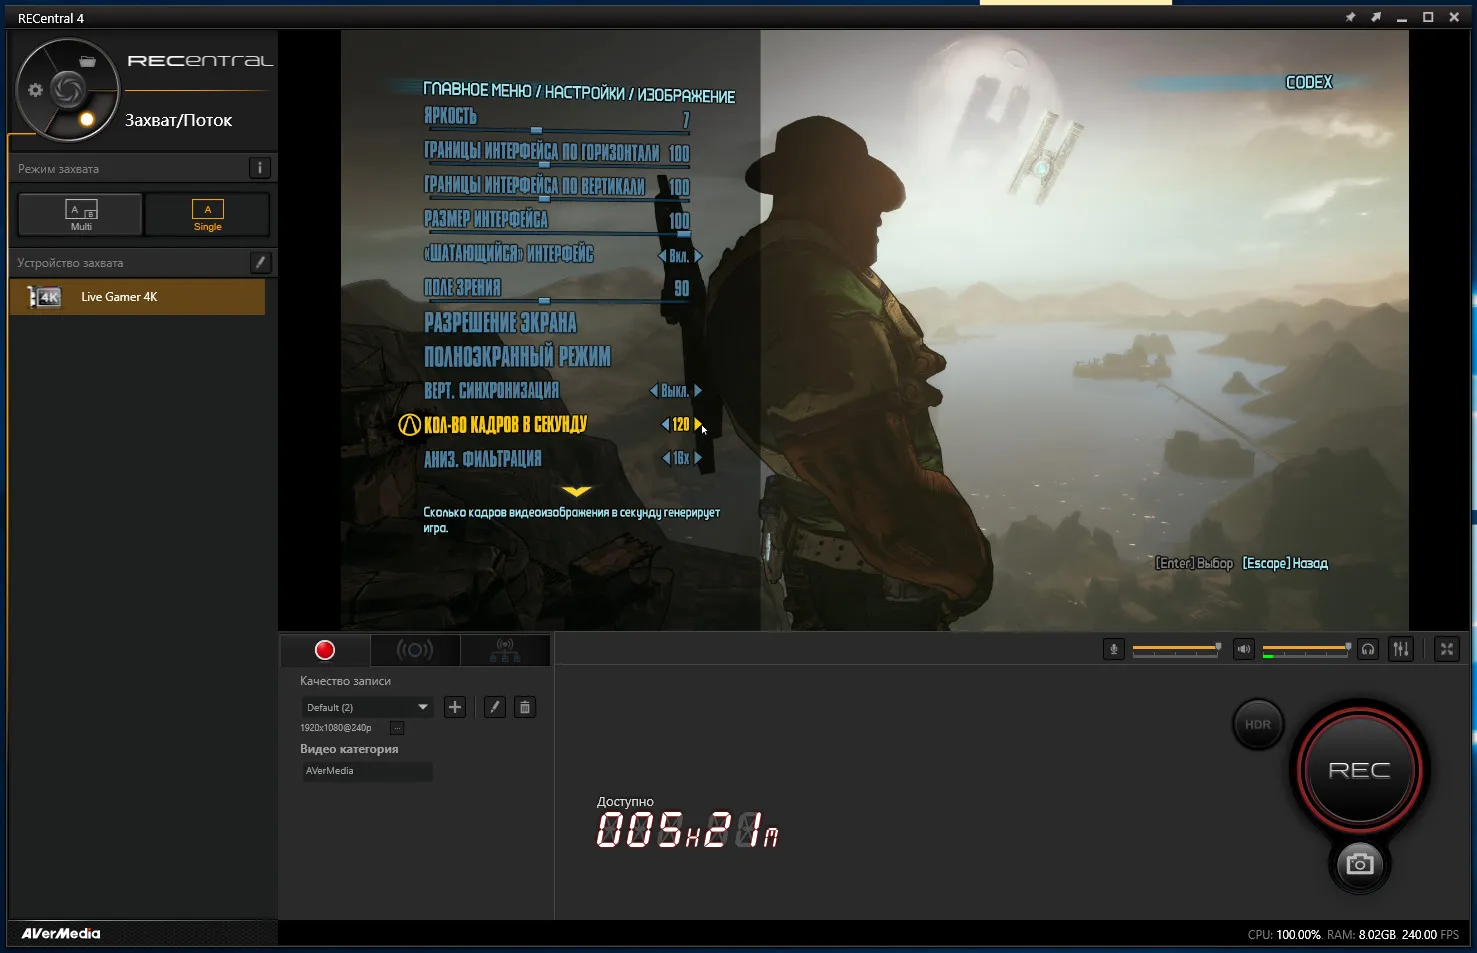Toggle fullscreen preview
The height and width of the screenshot is (953, 1477).
[x=1447, y=649]
